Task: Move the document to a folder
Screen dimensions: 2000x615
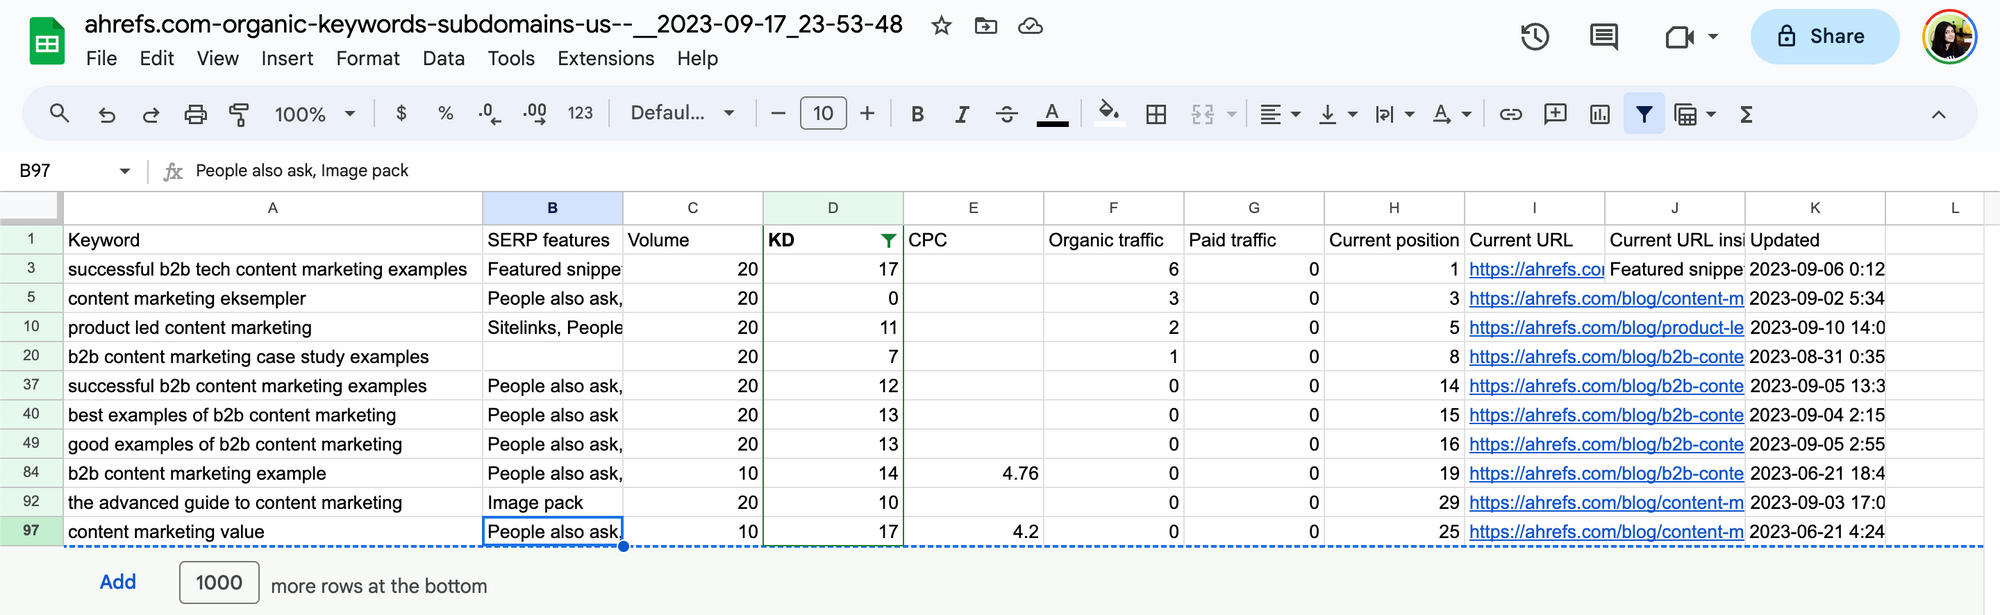Action: click(x=986, y=26)
